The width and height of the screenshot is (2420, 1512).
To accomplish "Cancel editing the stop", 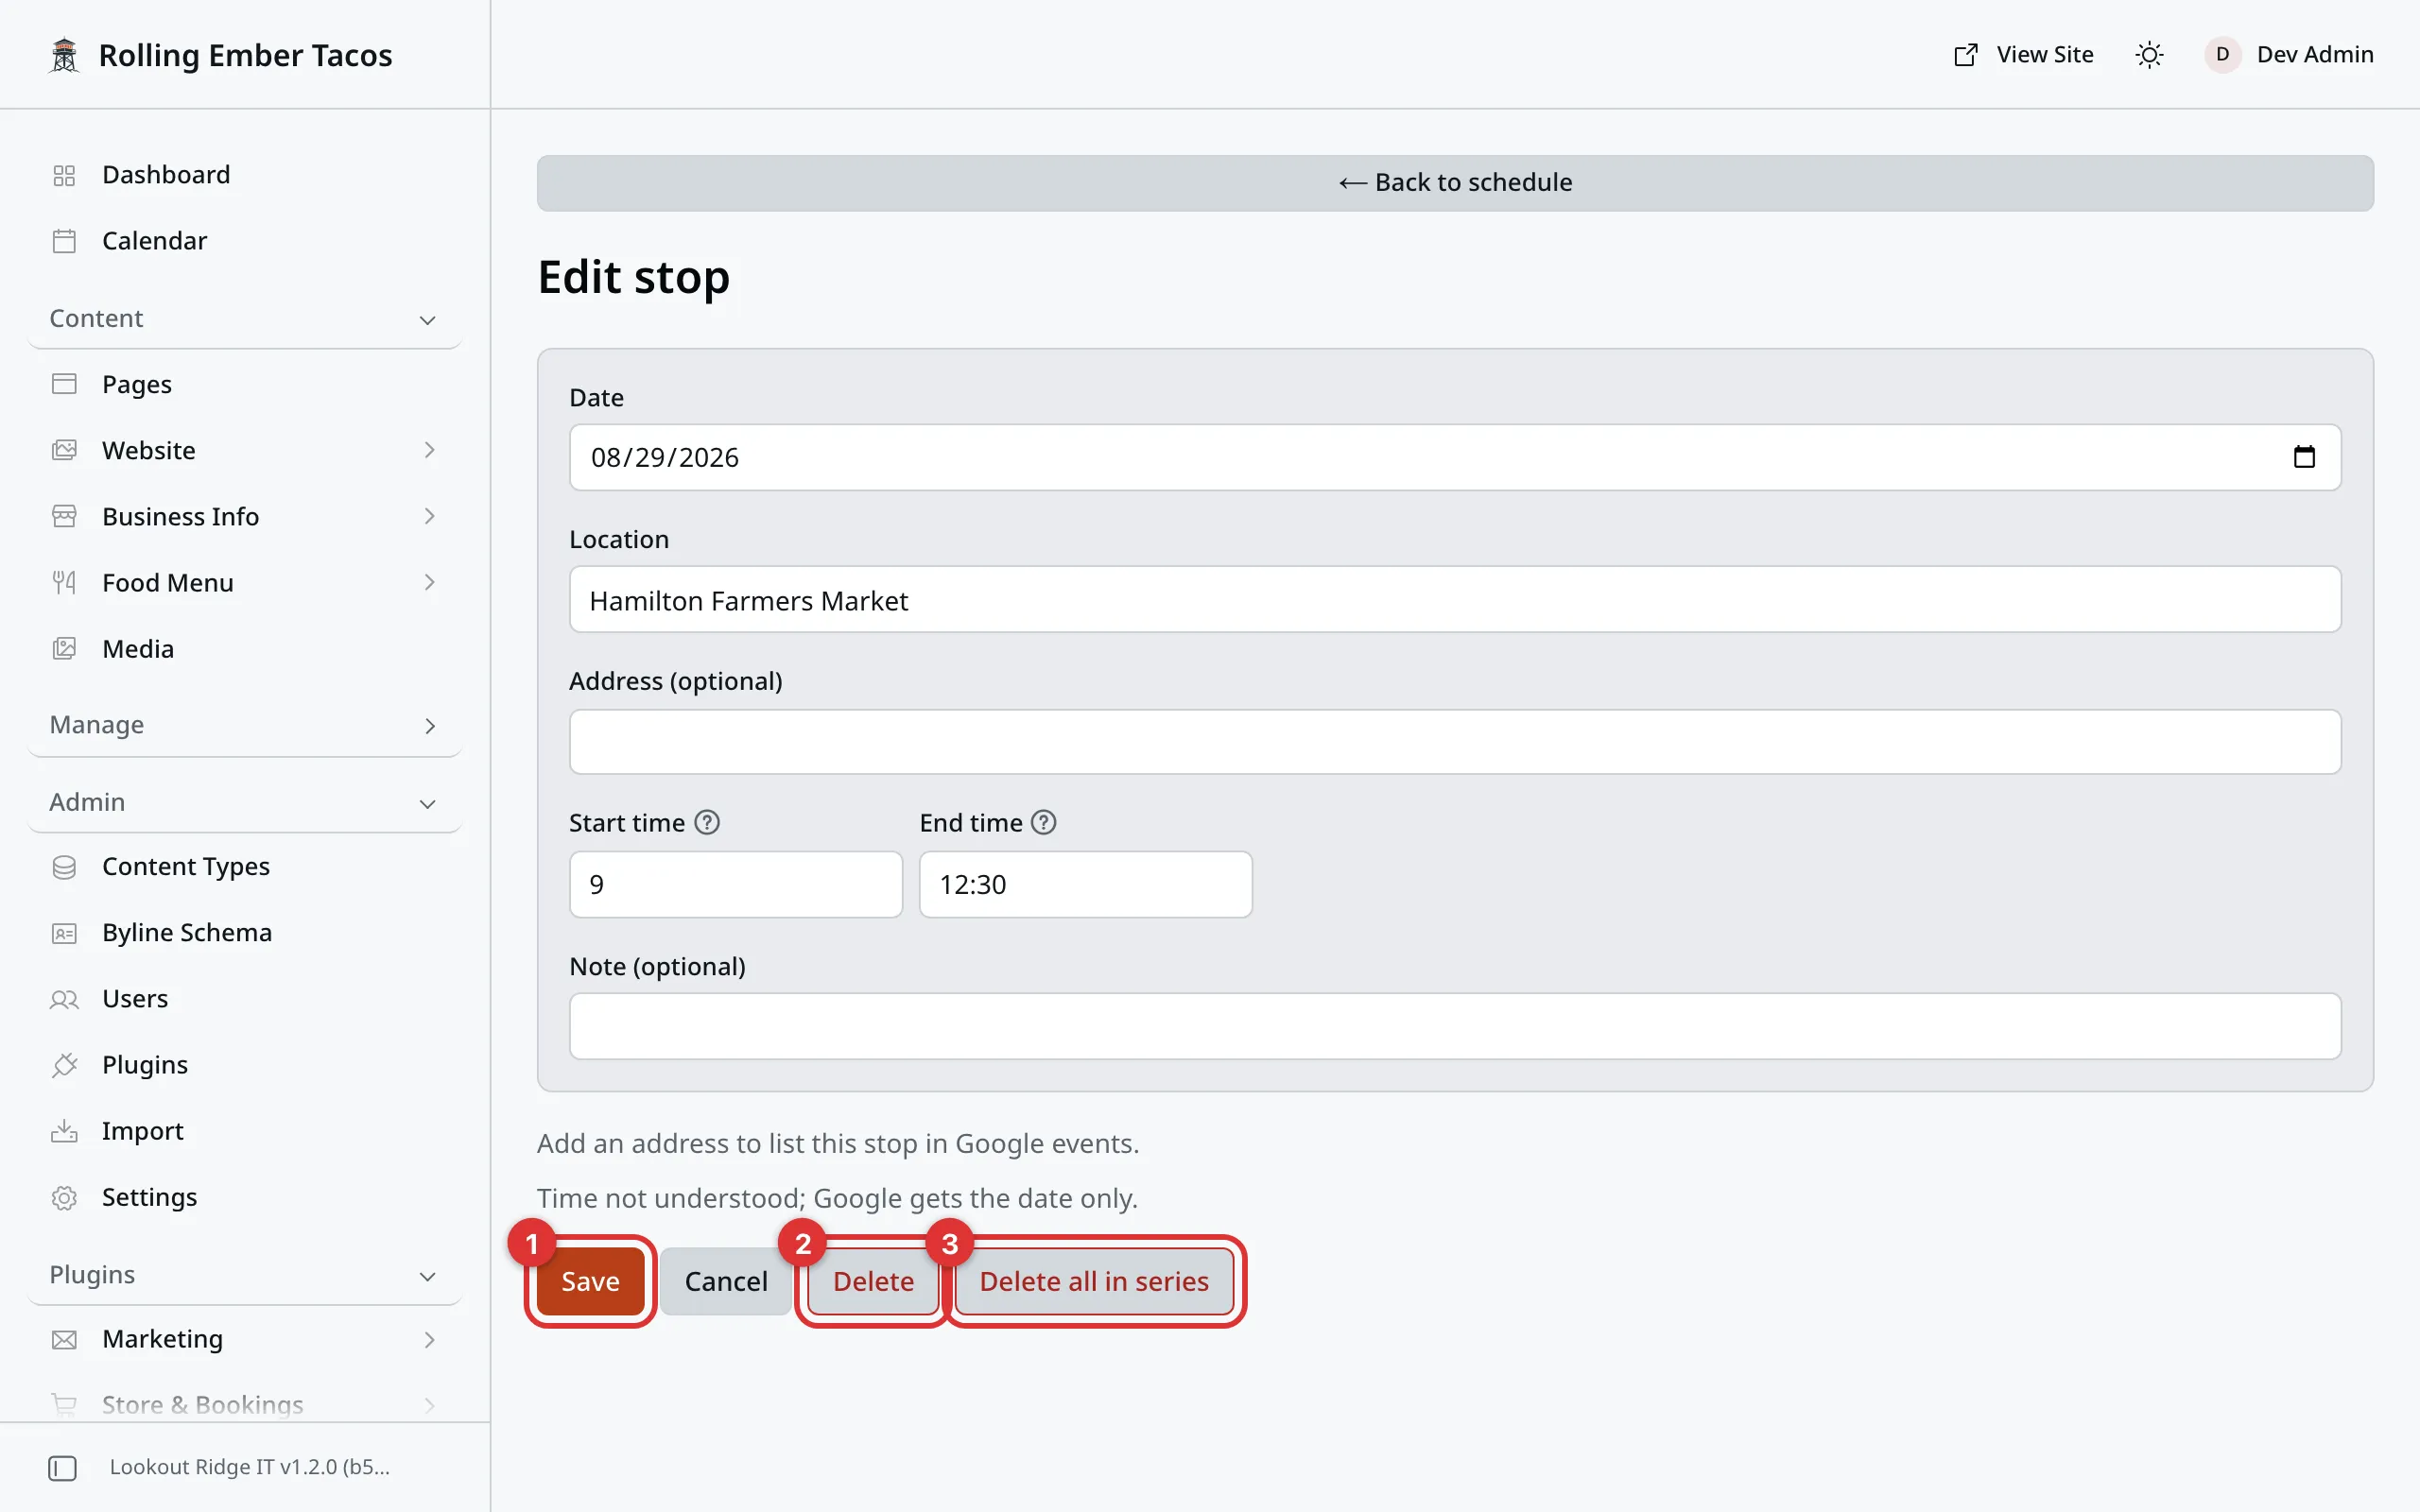I will coord(726,1281).
